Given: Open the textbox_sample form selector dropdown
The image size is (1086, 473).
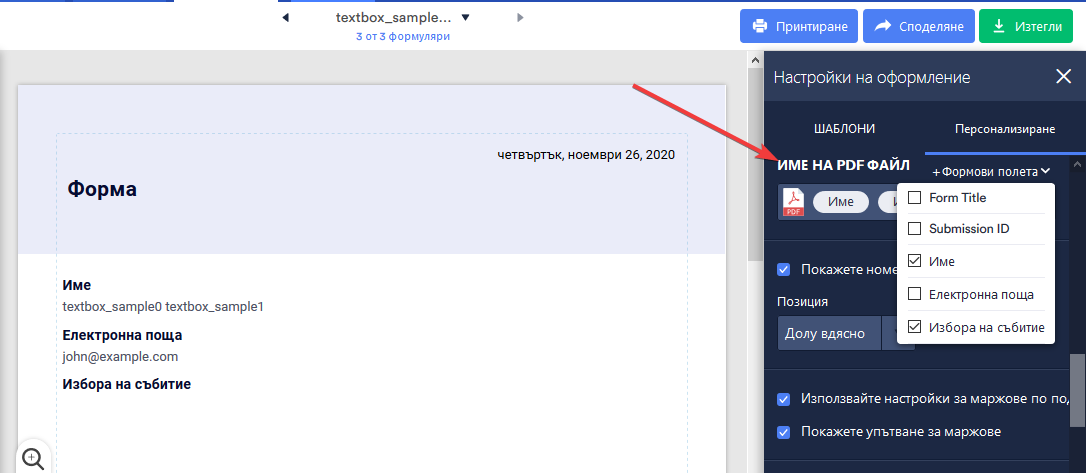Looking at the screenshot, I should [465, 18].
